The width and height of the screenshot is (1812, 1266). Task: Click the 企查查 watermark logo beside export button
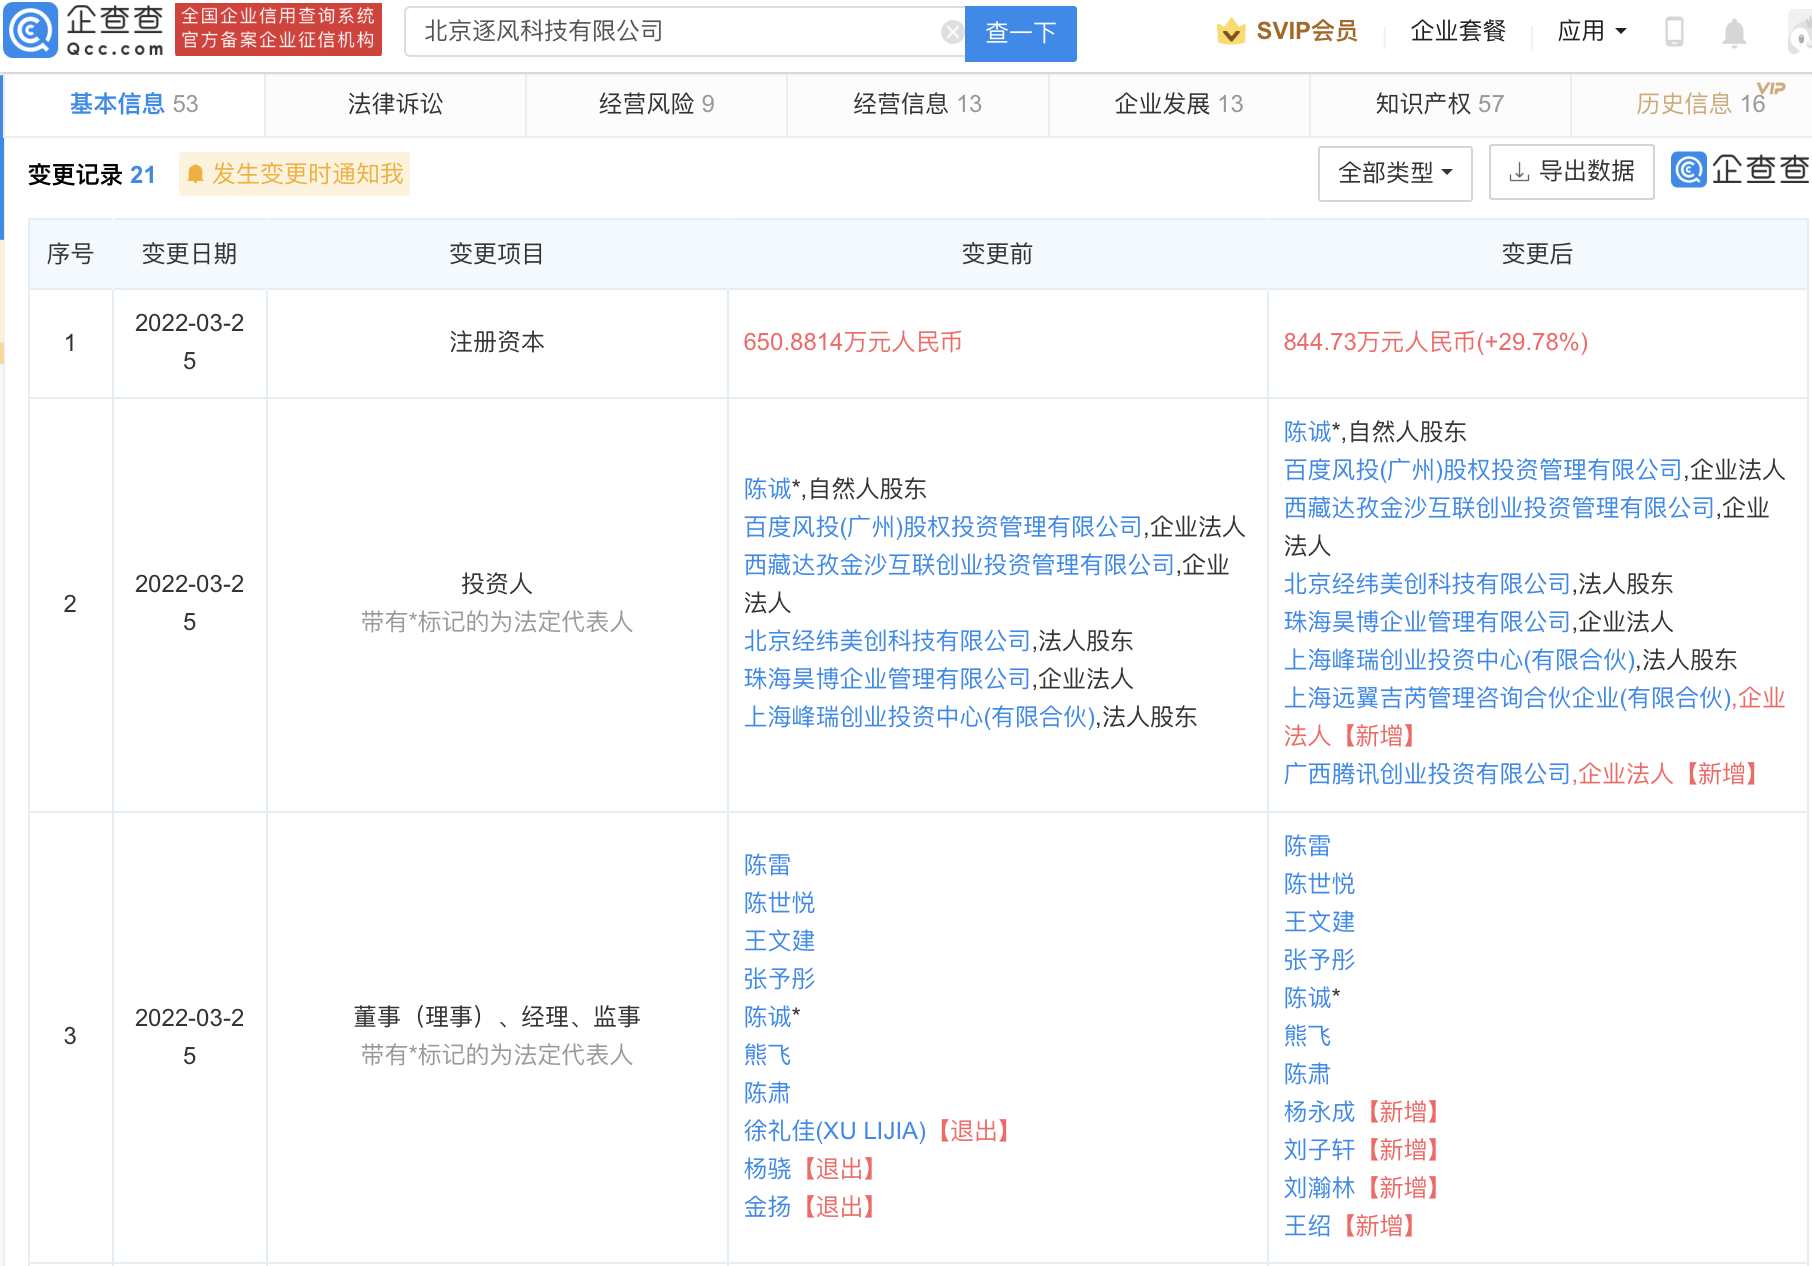point(1740,171)
